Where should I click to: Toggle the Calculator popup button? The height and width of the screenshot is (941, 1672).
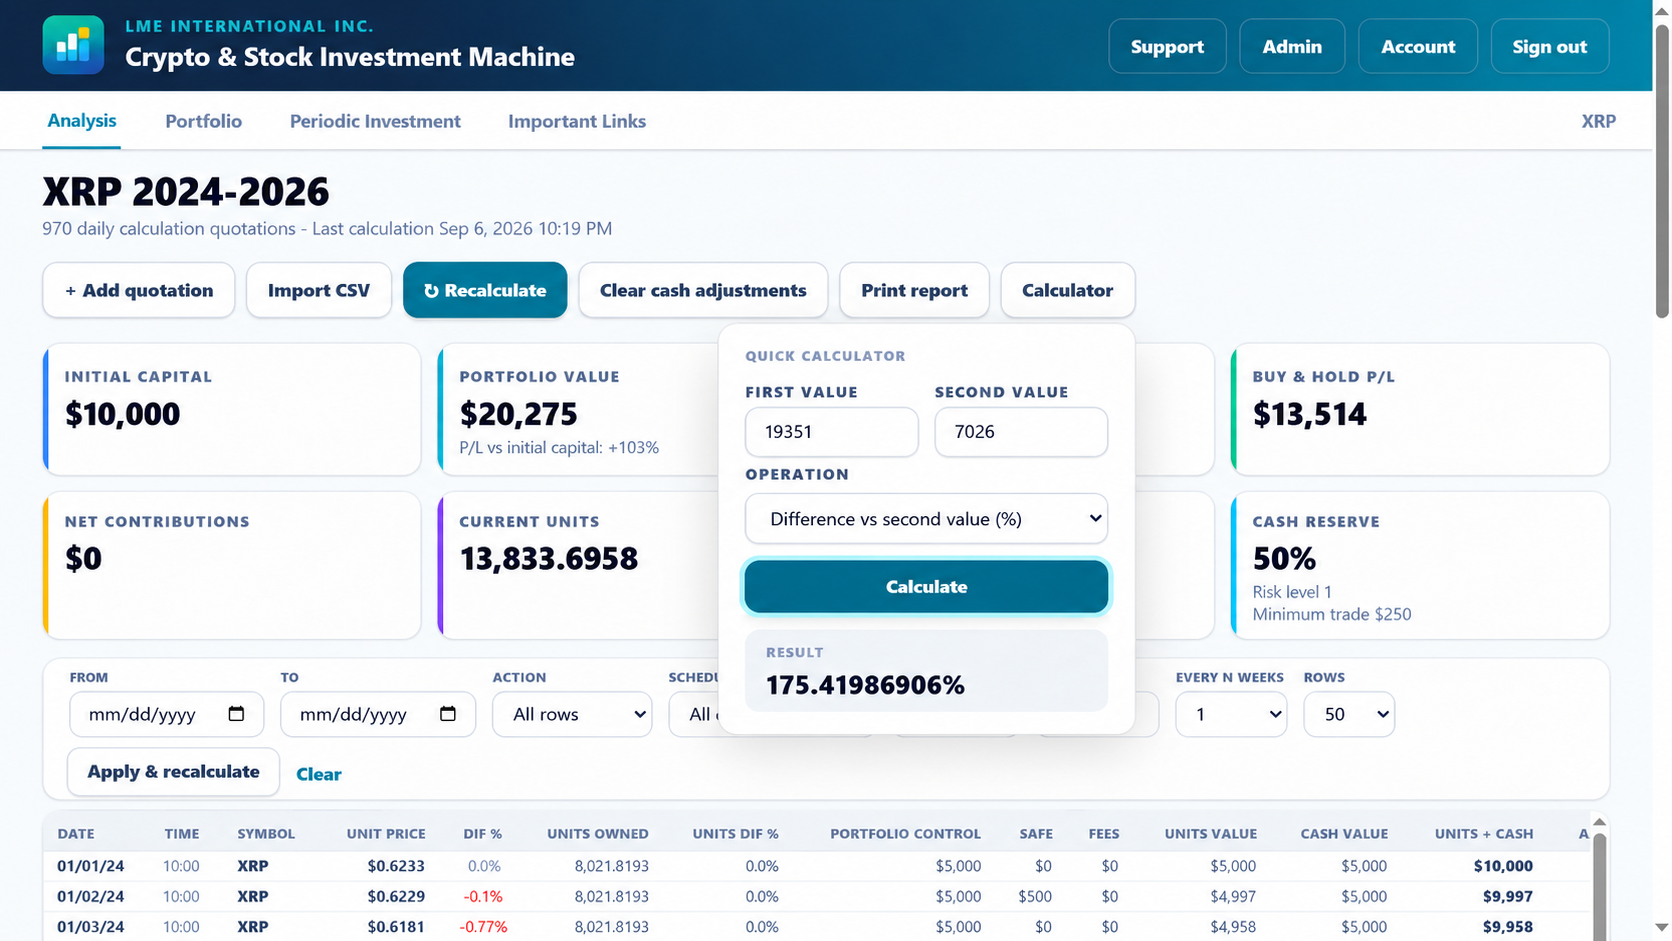point(1067,290)
